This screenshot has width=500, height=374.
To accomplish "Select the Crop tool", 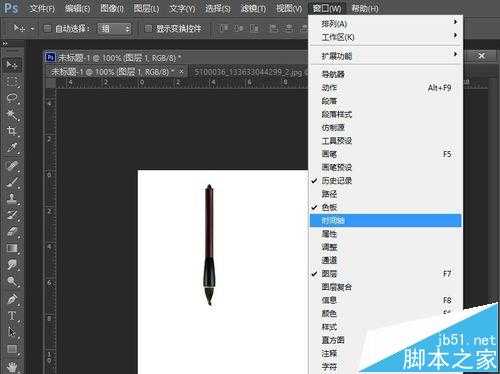I will (x=12, y=131).
